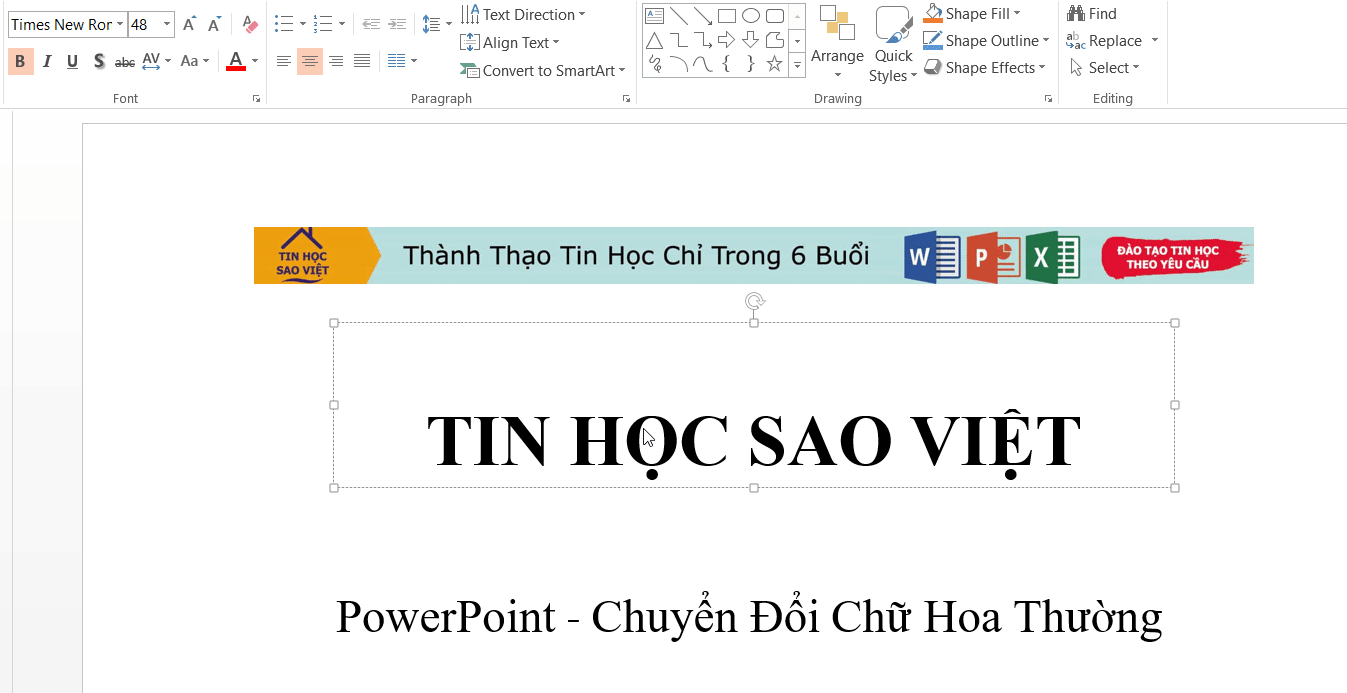The height and width of the screenshot is (693, 1347).
Task: Select the five-point star shape
Action: pyautogui.click(x=775, y=64)
